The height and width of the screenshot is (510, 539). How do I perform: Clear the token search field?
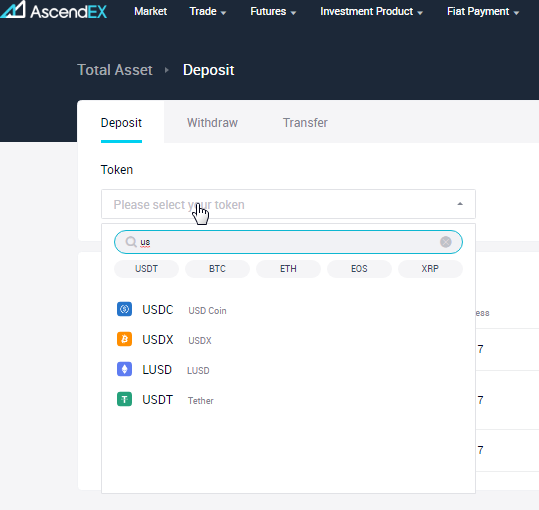tap(446, 242)
